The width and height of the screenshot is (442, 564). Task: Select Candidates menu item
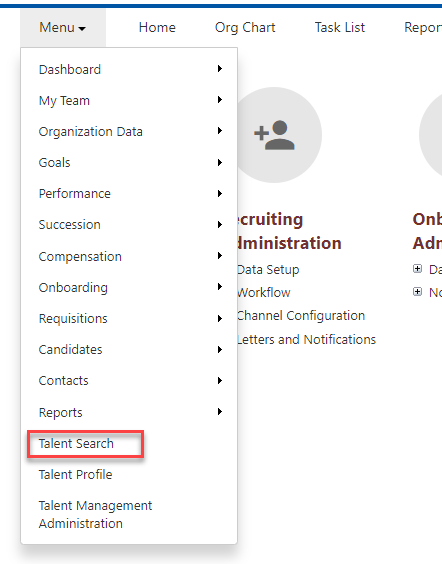click(x=70, y=350)
